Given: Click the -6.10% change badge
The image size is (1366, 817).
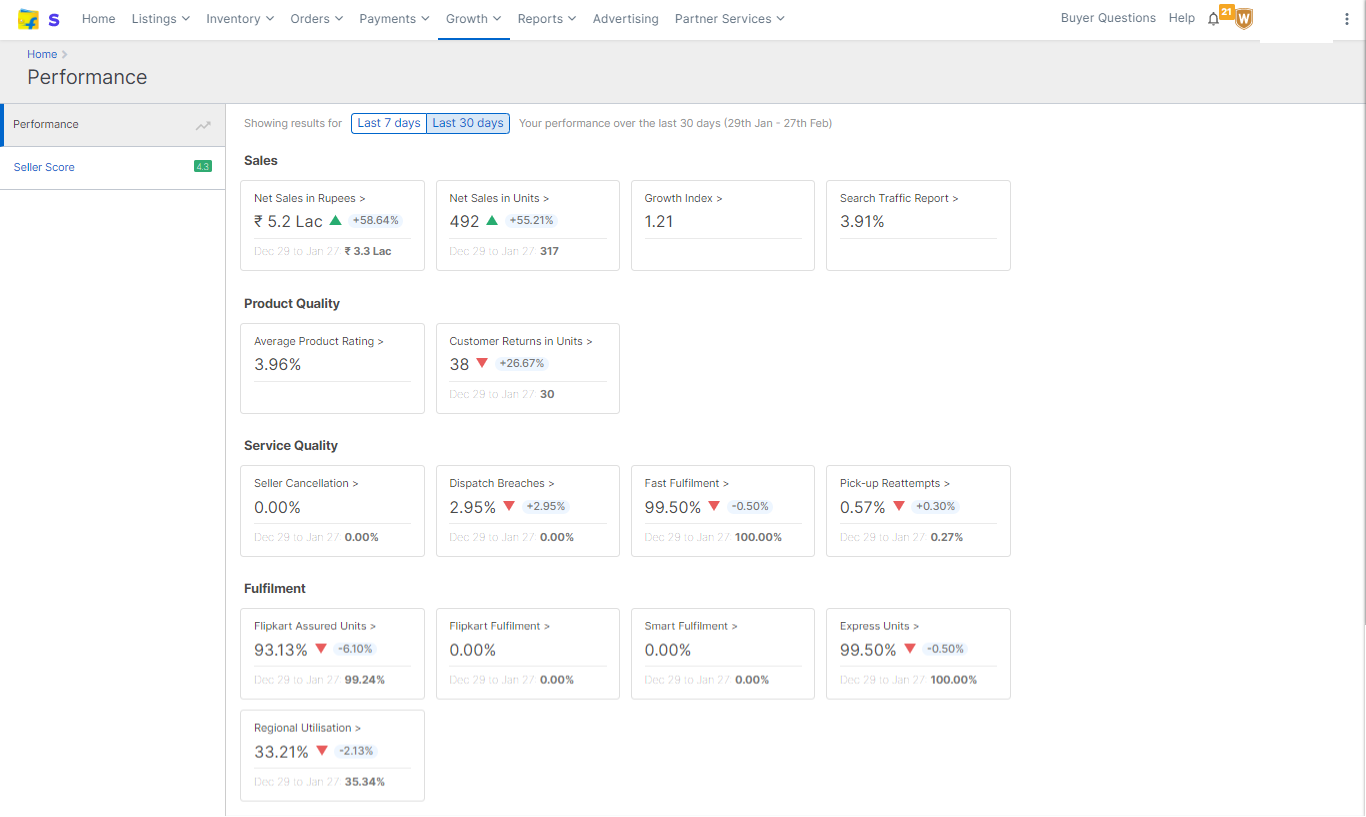Looking at the screenshot, I should tap(355, 649).
